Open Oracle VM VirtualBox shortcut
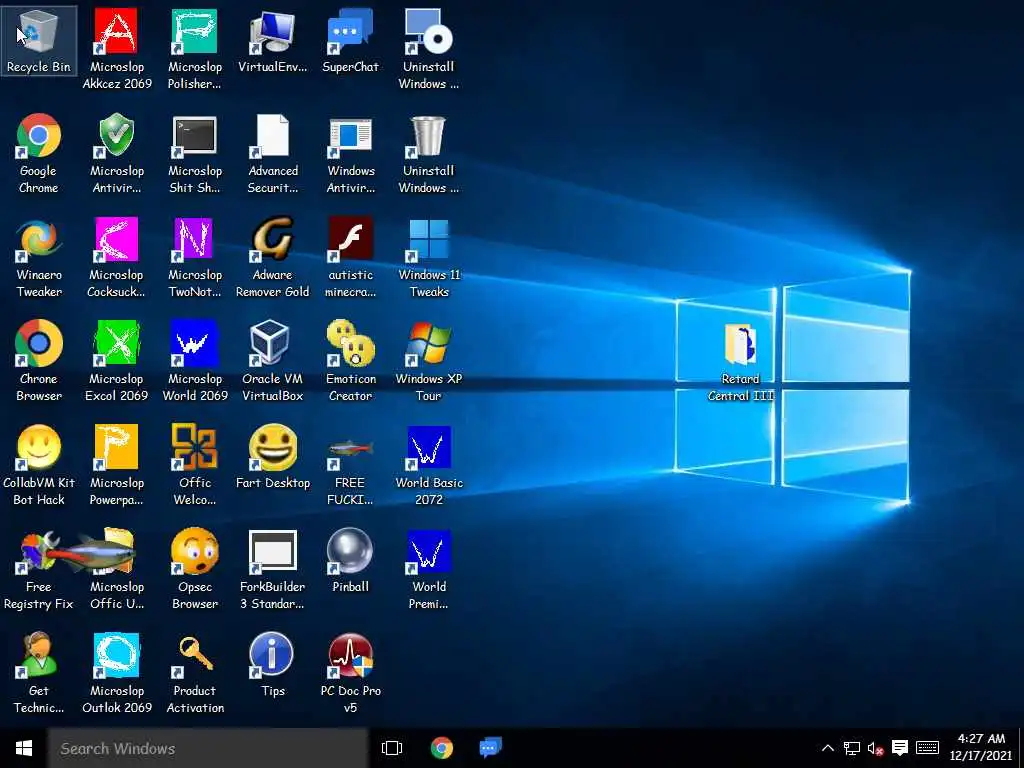The image size is (1024, 768). [x=272, y=360]
